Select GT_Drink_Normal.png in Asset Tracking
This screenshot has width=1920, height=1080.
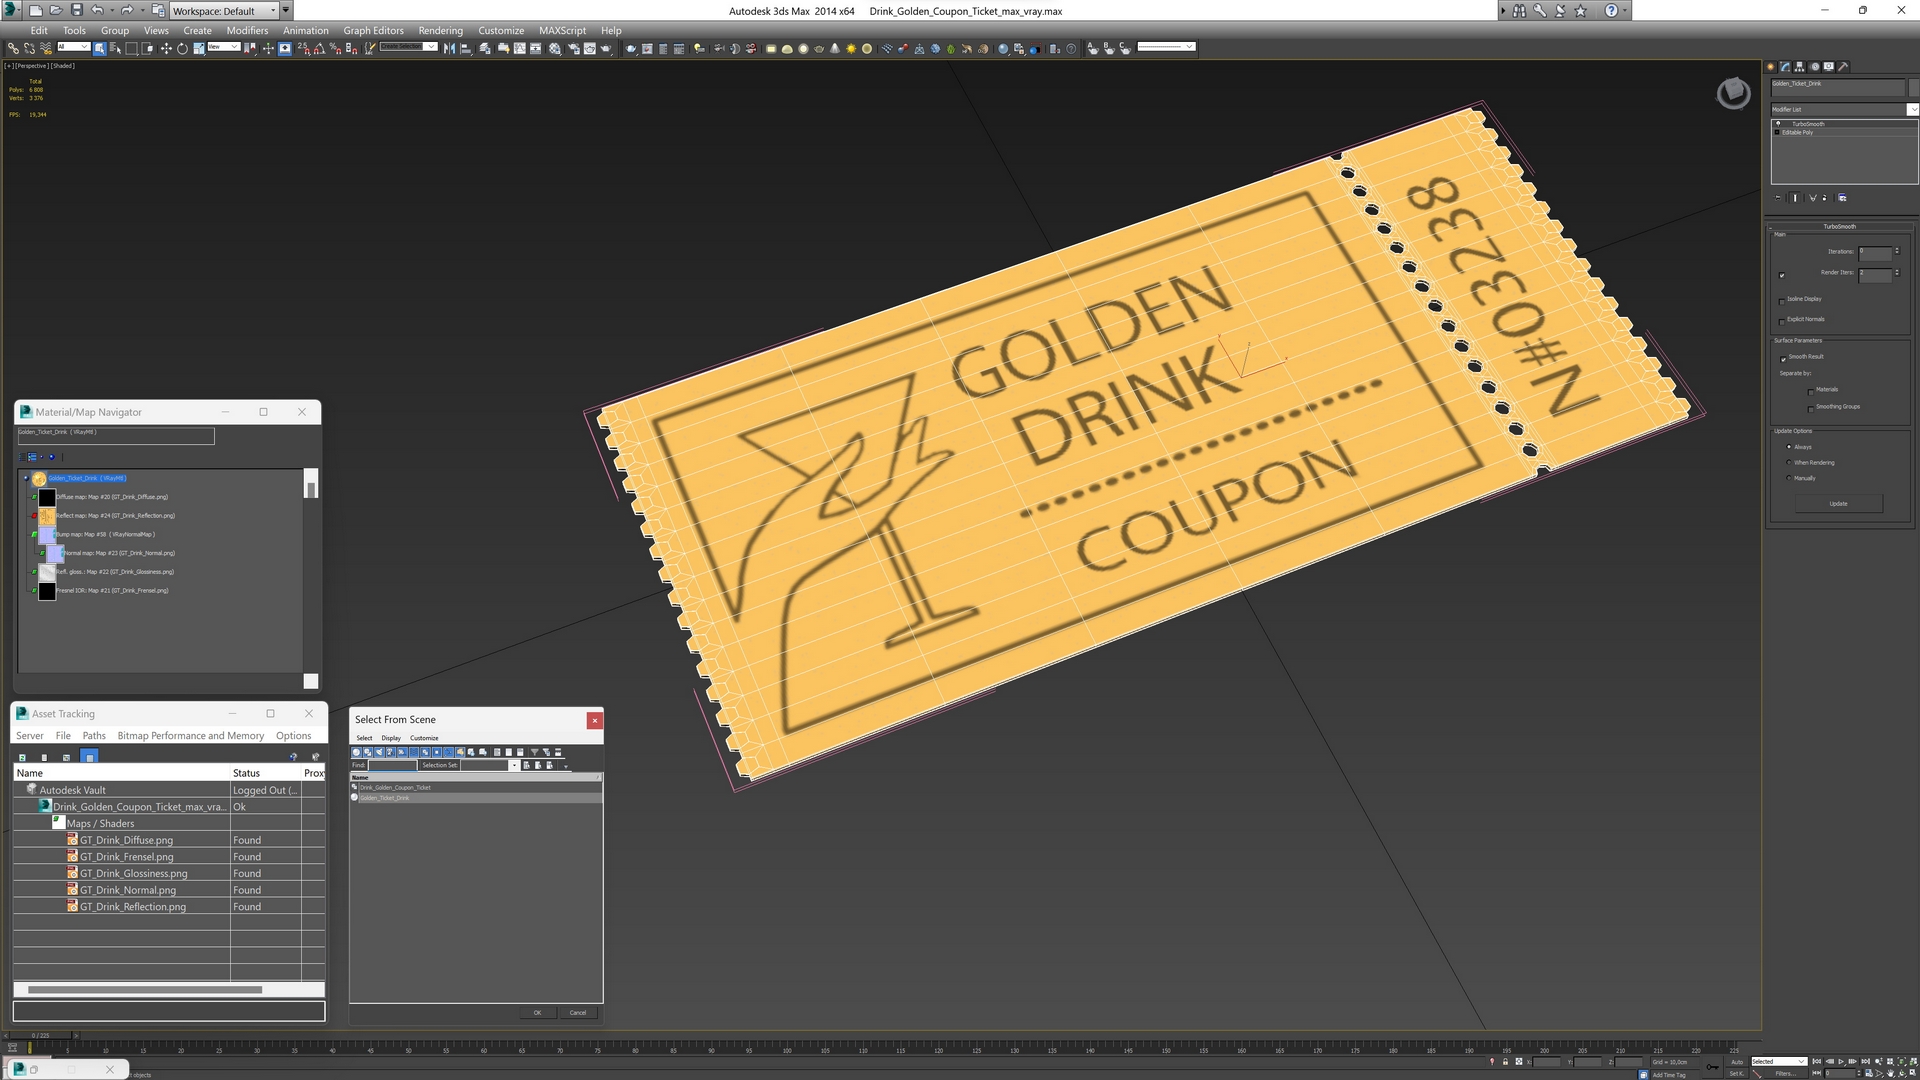click(128, 890)
